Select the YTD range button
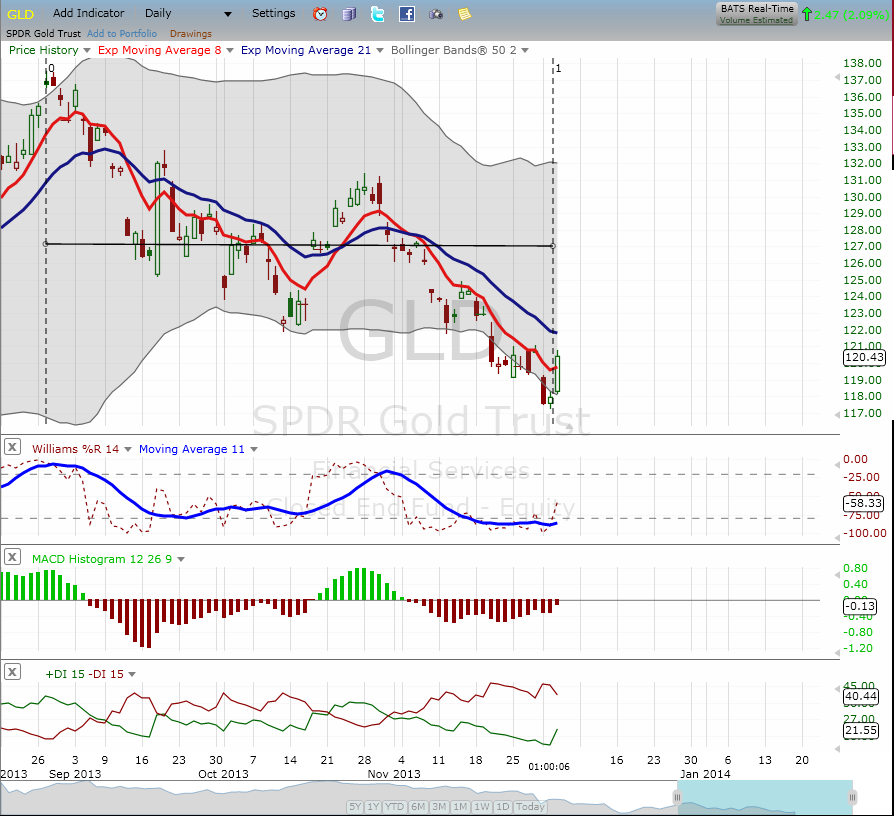 pos(395,807)
